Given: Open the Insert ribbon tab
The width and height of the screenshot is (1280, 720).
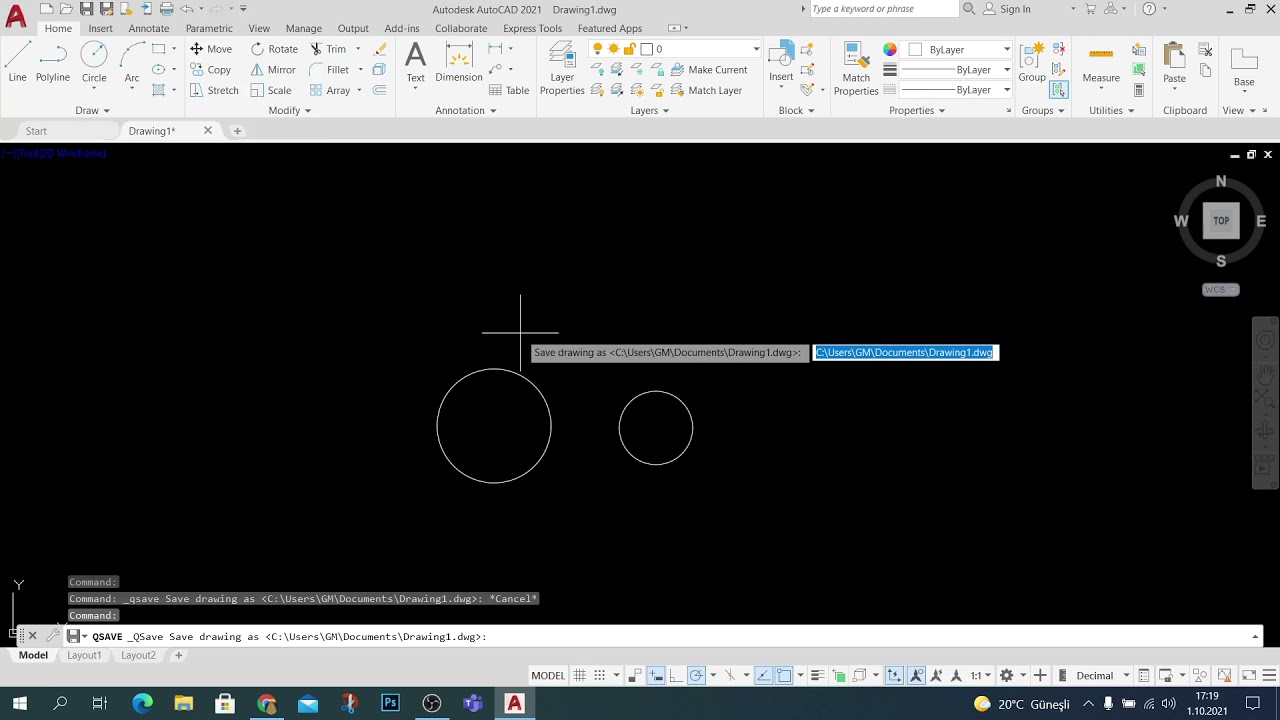Looking at the screenshot, I should (x=100, y=28).
